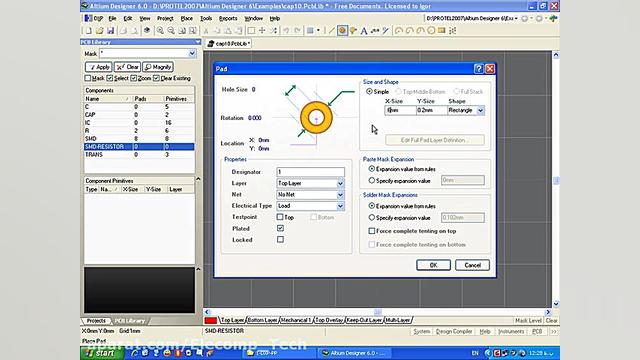Switch to the Projects panel tab
Viewport: 640px width, 360px height.
click(96, 321)
